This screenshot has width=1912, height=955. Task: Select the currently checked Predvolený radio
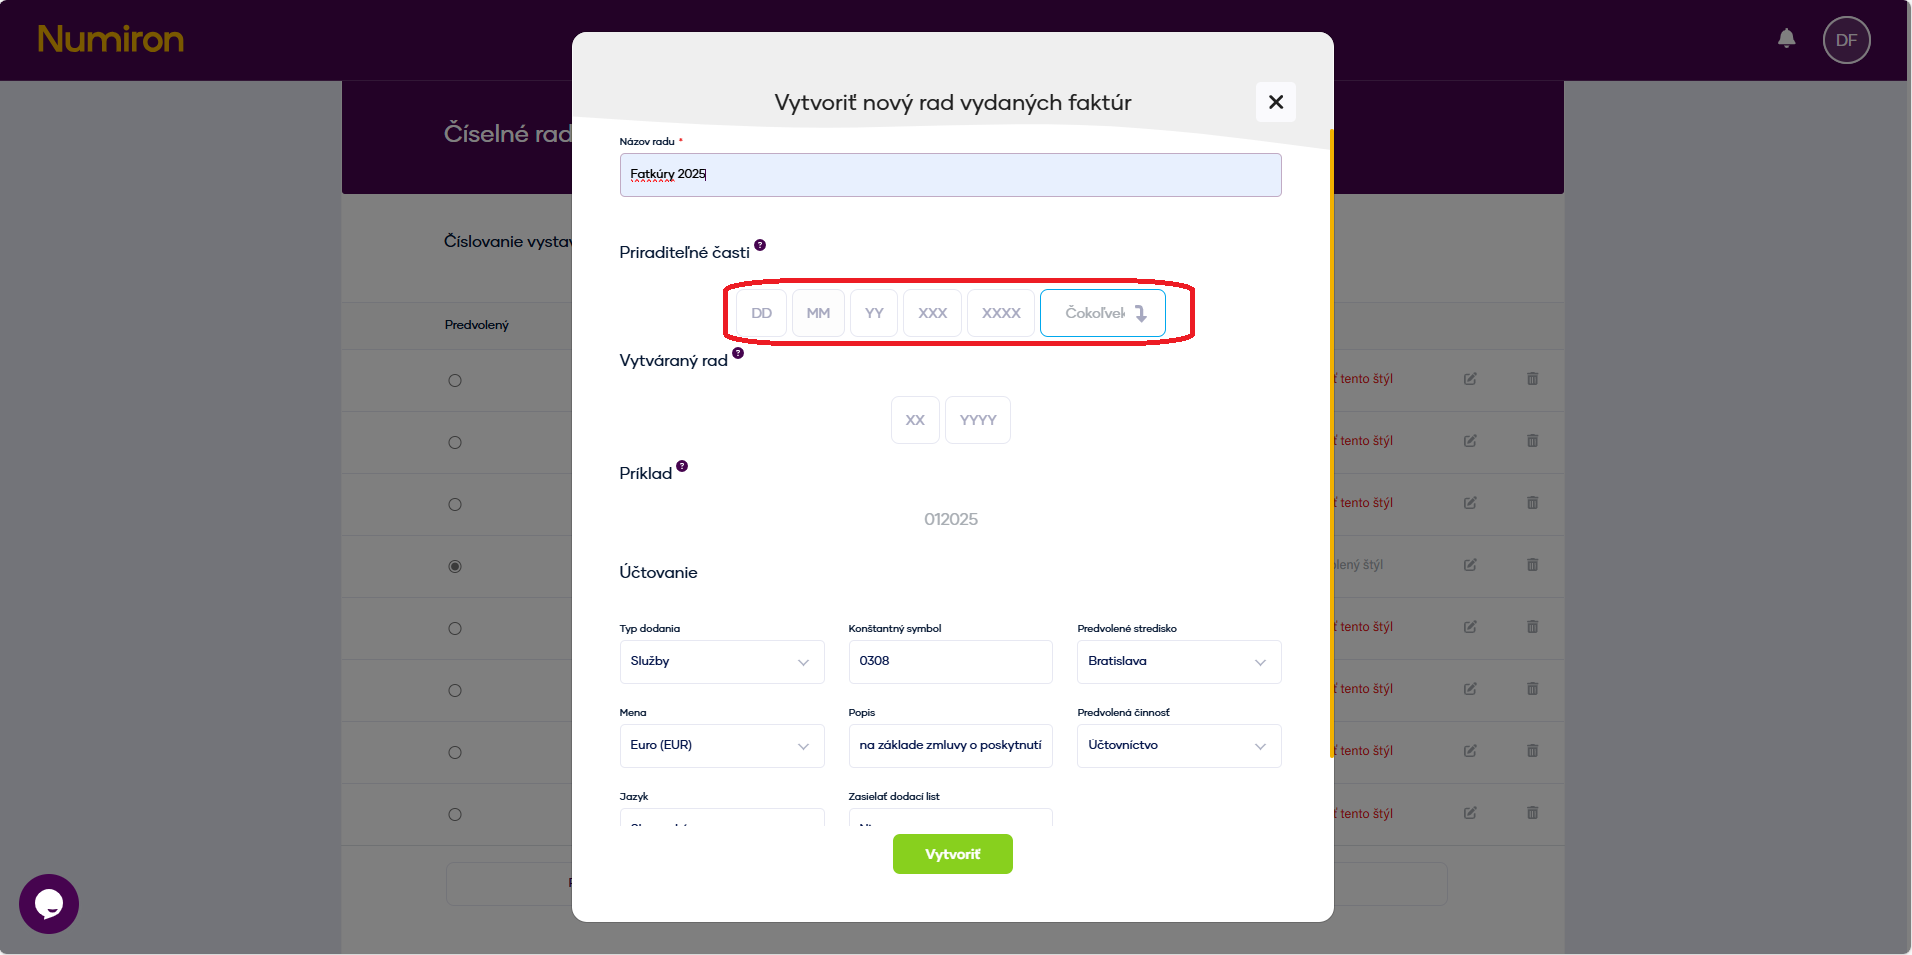(455, 566)
